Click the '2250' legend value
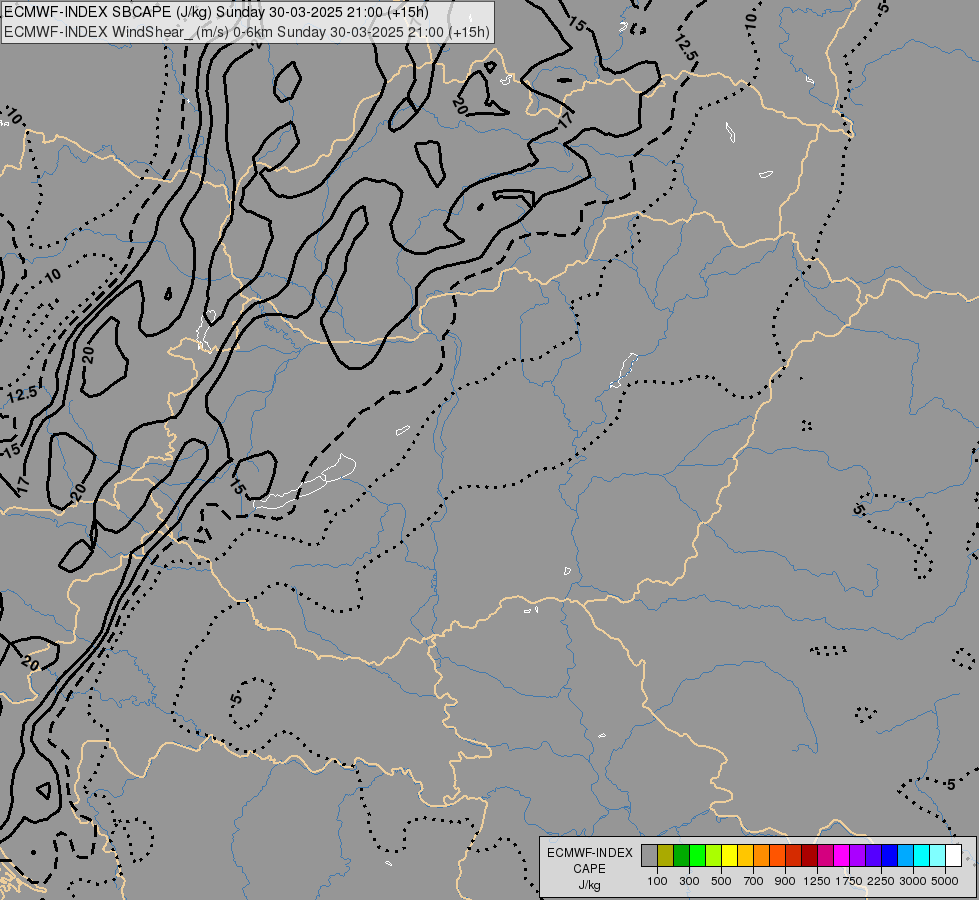The image size is (979, 900). 881,881
